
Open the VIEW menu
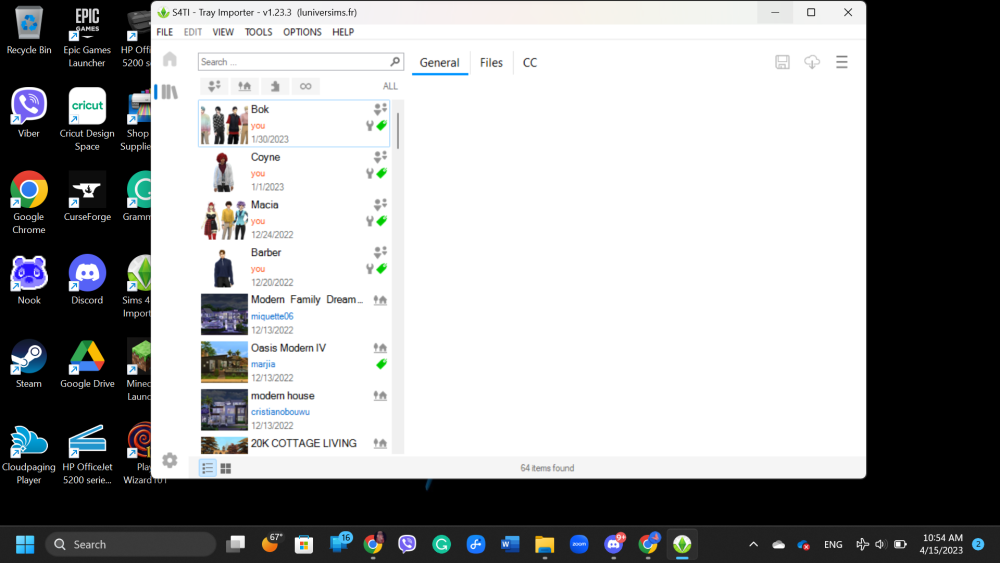coord(223,32)
